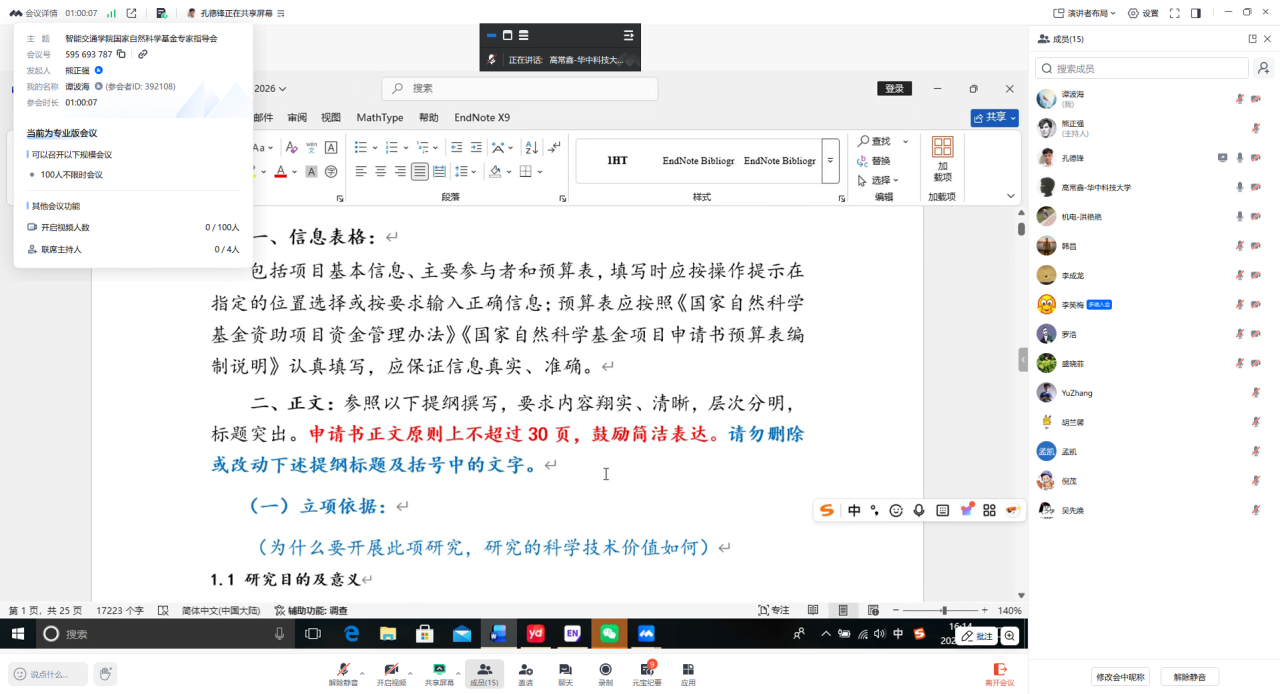Click the red 离开会议 button
This screenshot has height=694, width=1280.
[999, 673]
